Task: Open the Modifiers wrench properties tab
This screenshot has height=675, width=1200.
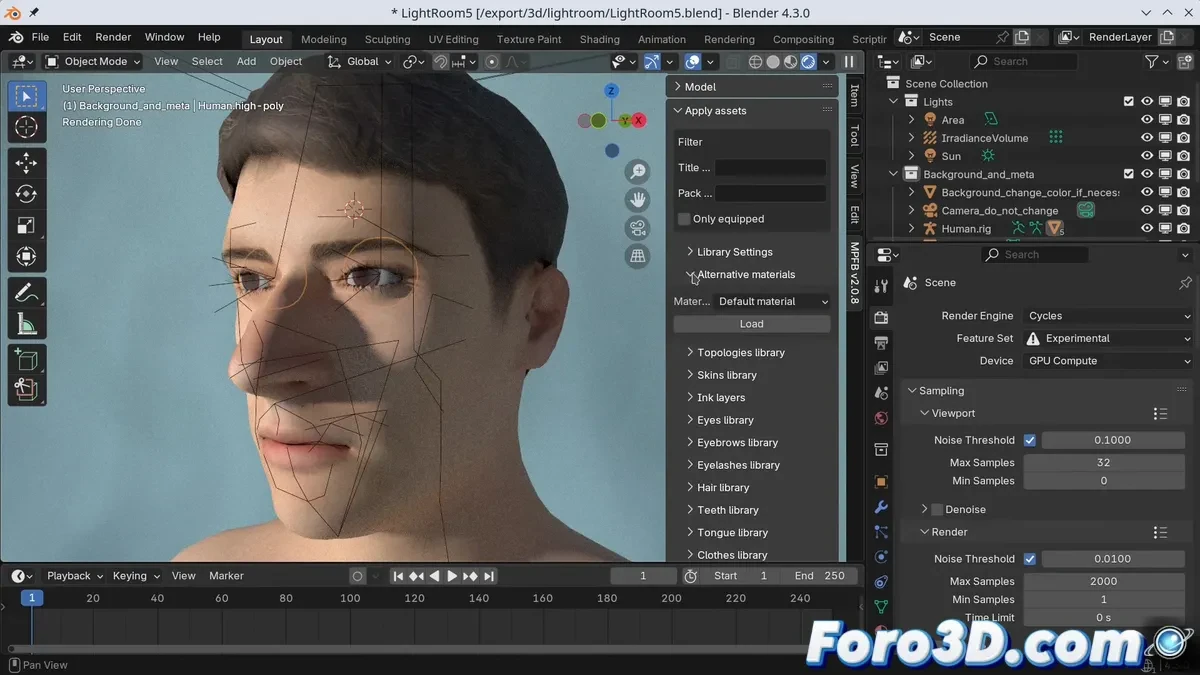Action: pos(881,507)
